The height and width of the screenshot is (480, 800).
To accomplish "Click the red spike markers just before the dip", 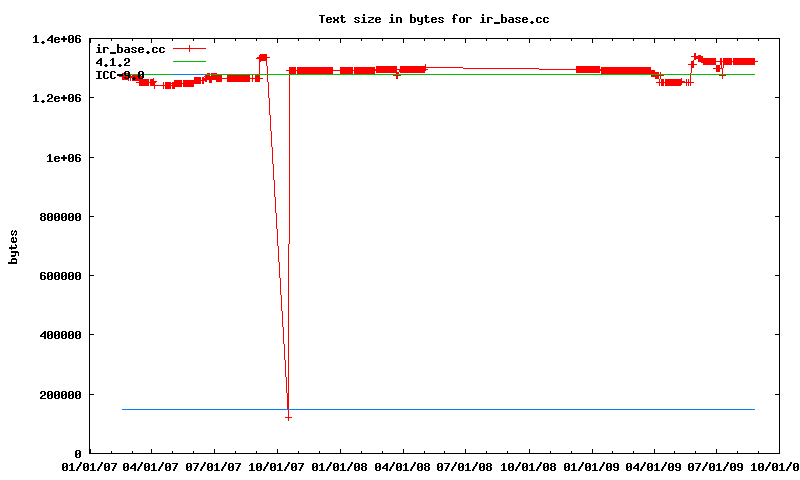I will pos(263,57).
